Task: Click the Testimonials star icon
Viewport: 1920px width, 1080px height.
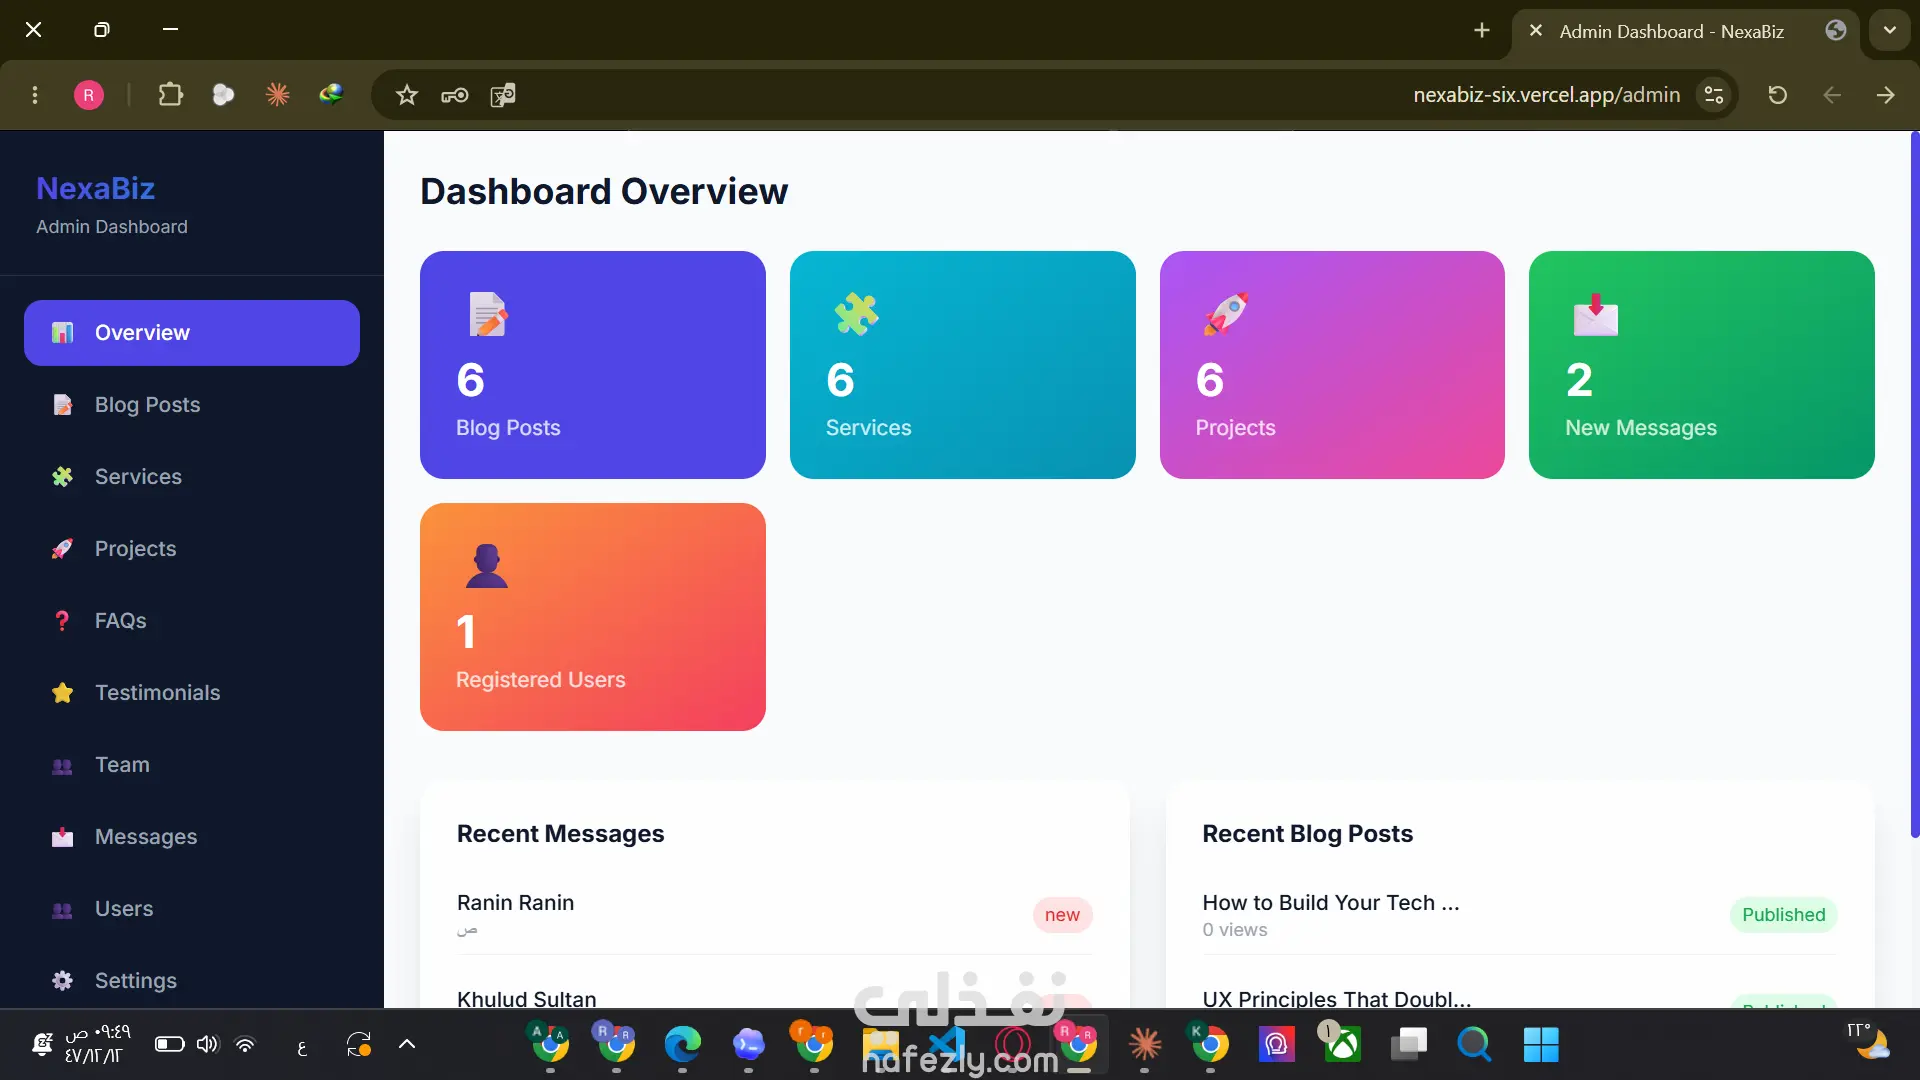Action: tap(63, 693)
